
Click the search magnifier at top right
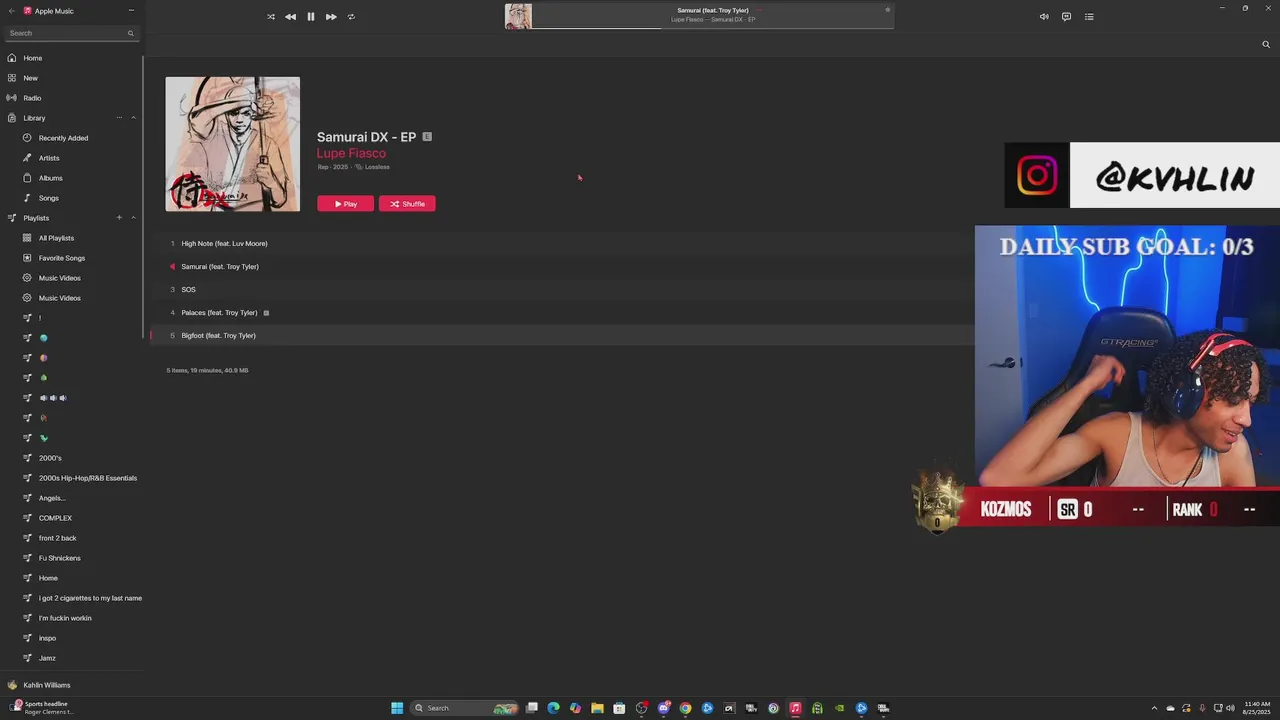tap(1266, 44)
